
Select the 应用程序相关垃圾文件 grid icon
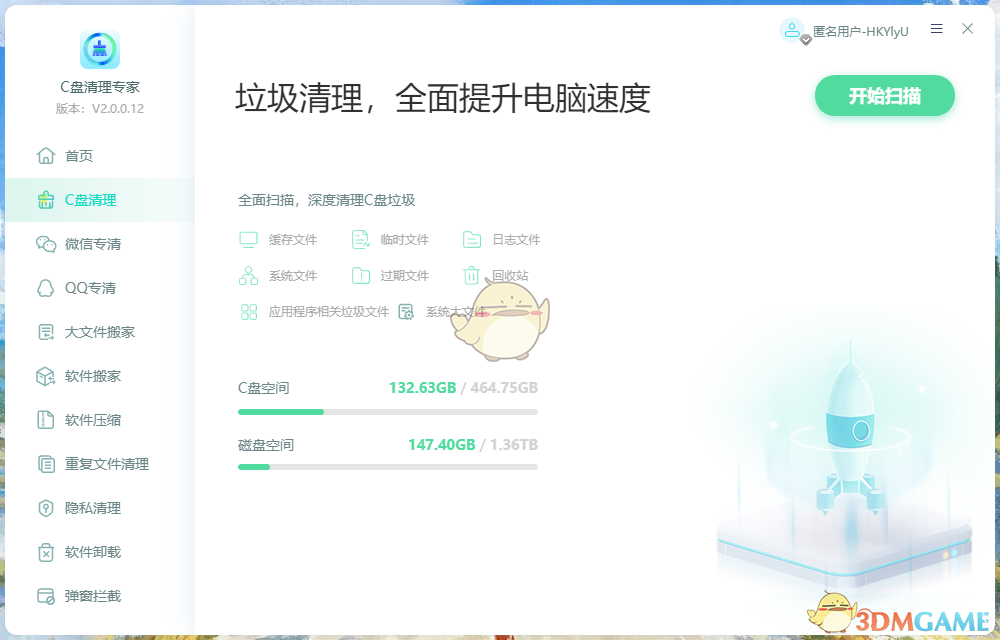[x=247, y=311]
